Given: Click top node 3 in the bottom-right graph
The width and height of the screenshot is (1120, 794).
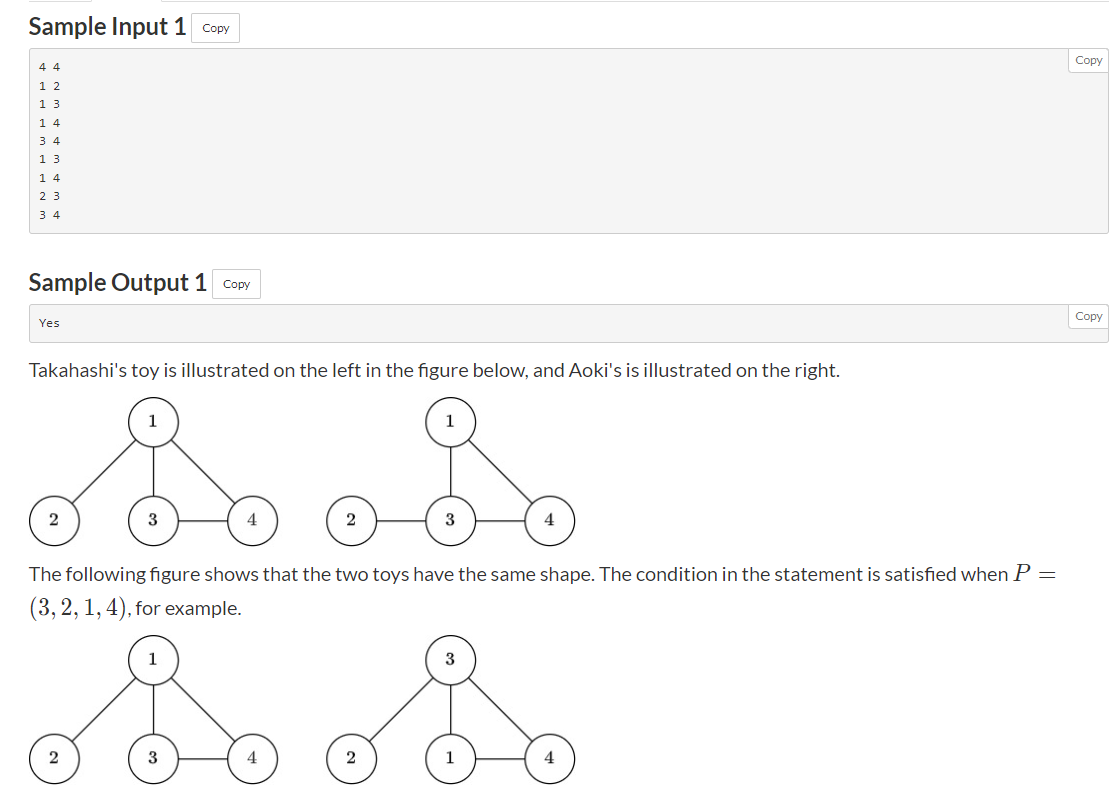Looking at the screenshot, I should coord(450,659).
